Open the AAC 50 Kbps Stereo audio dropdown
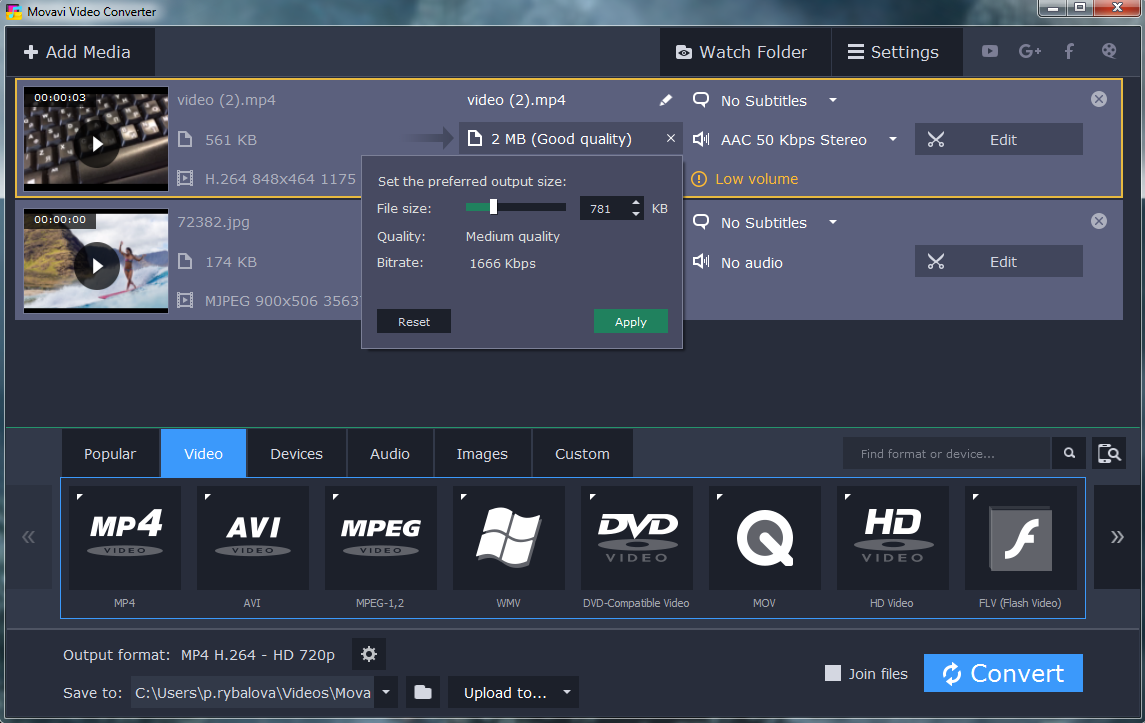 tap(893, 140)
